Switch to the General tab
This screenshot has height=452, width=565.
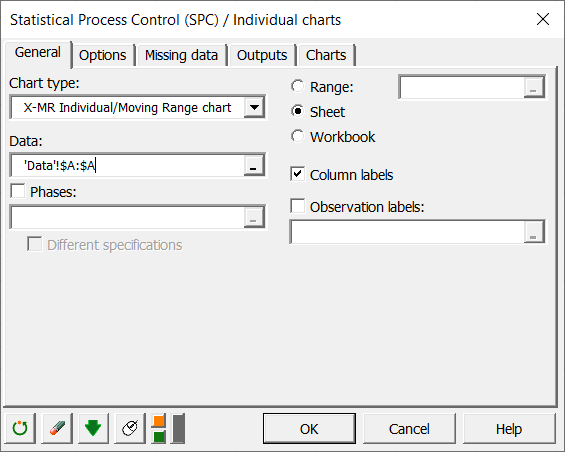37,53
